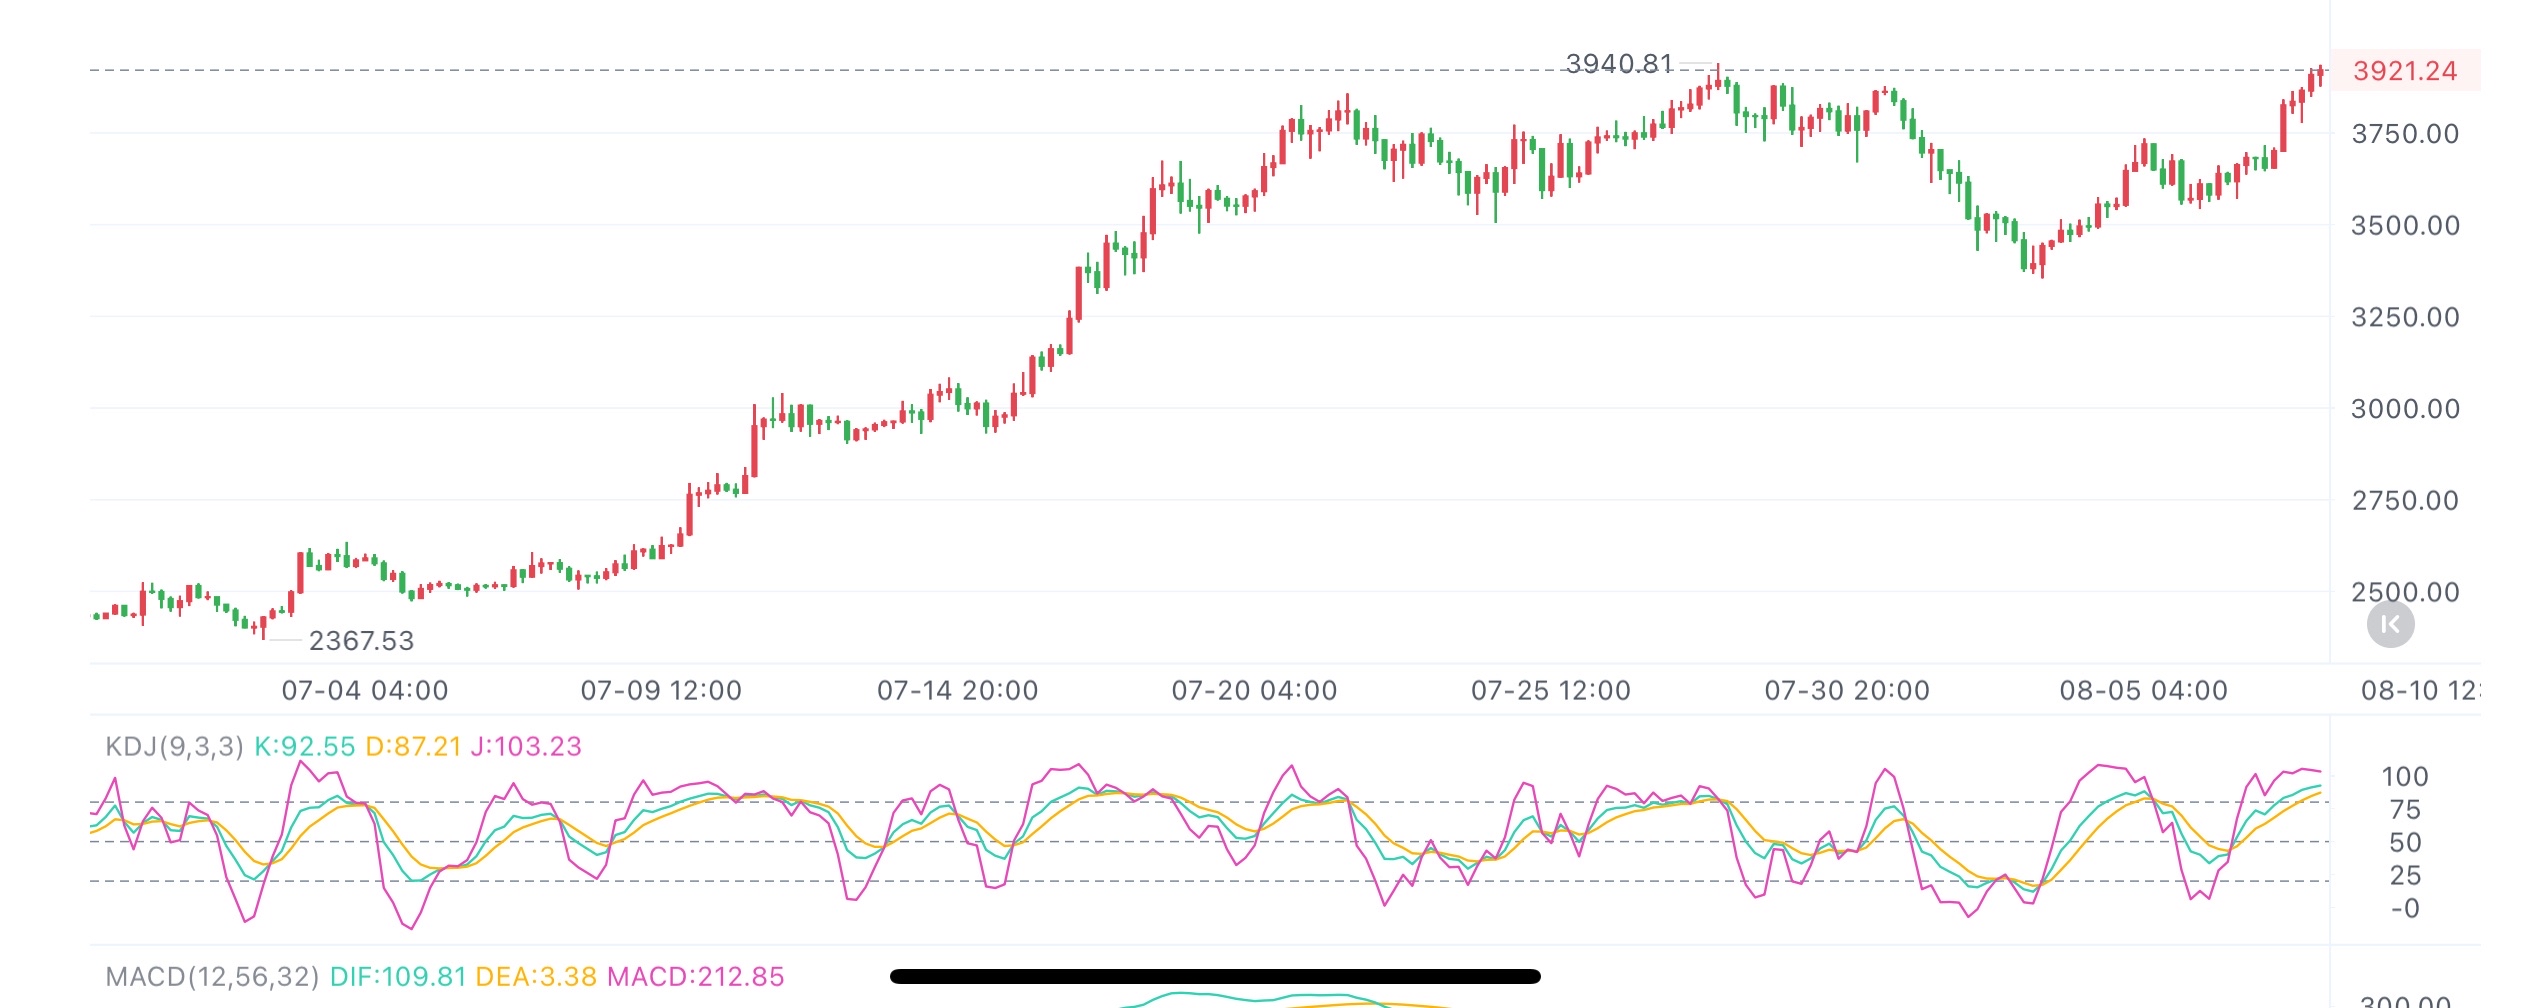Click the 75 level on KDJ scale
Viewport: 2532px width, 1008px height.
tap(2405, 810)
